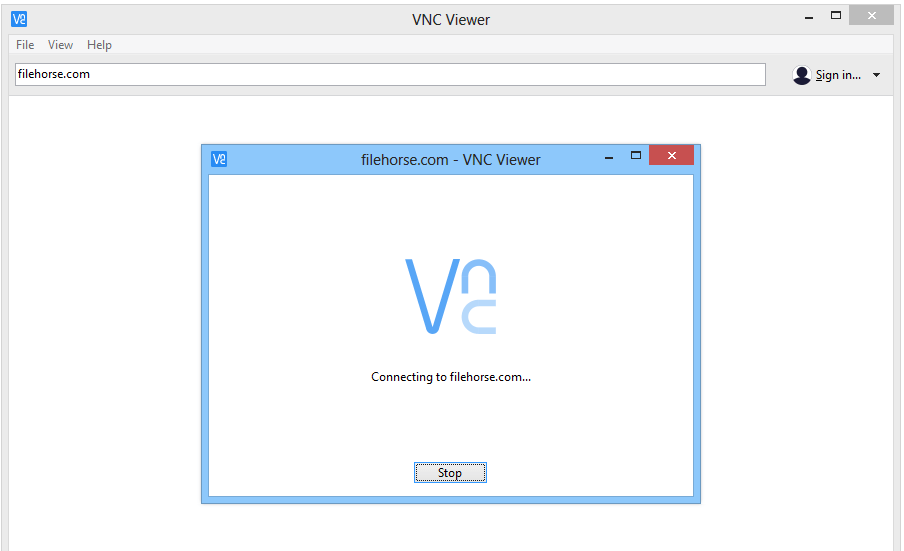Open the File menu

point(25,45)
